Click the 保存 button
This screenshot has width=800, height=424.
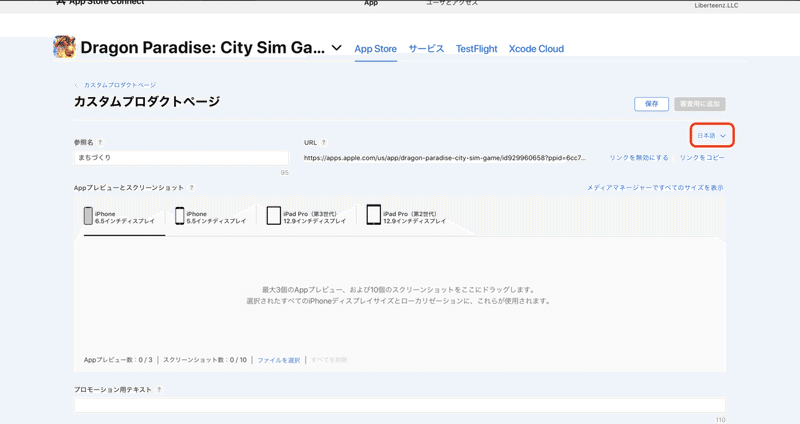[x=652, y=104]
